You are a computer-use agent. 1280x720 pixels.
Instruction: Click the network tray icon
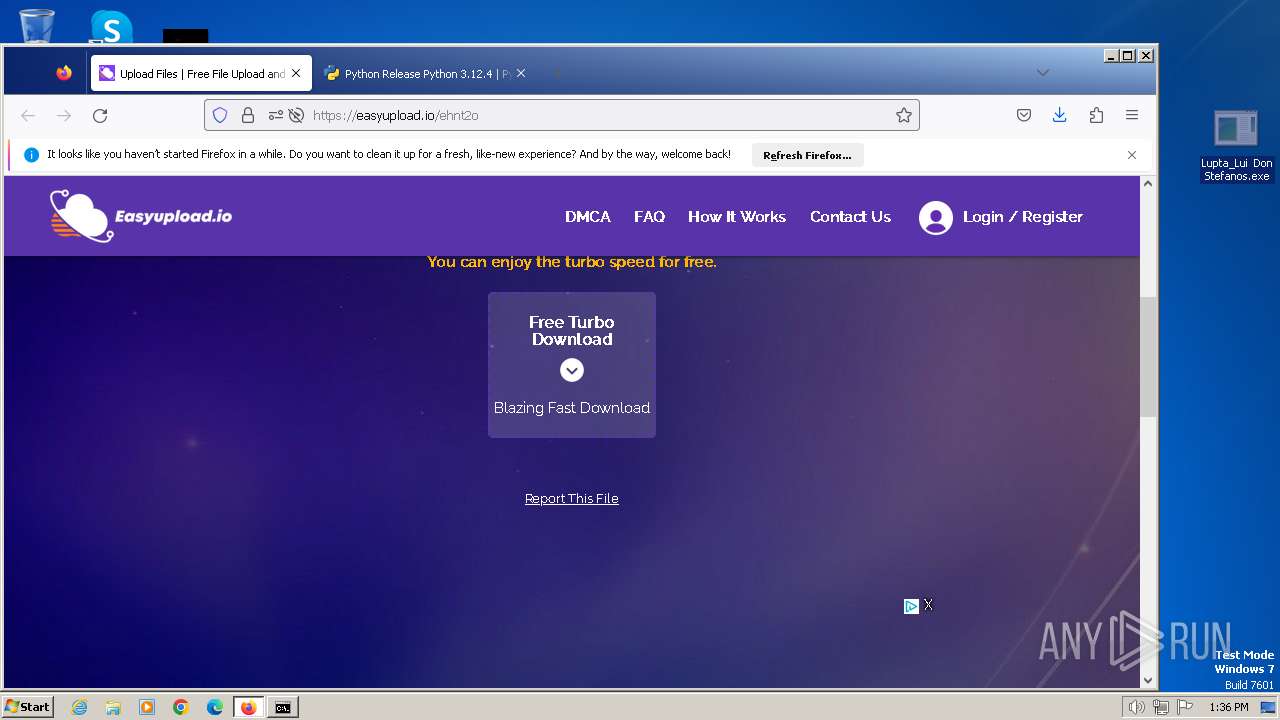pos(1161,707)
